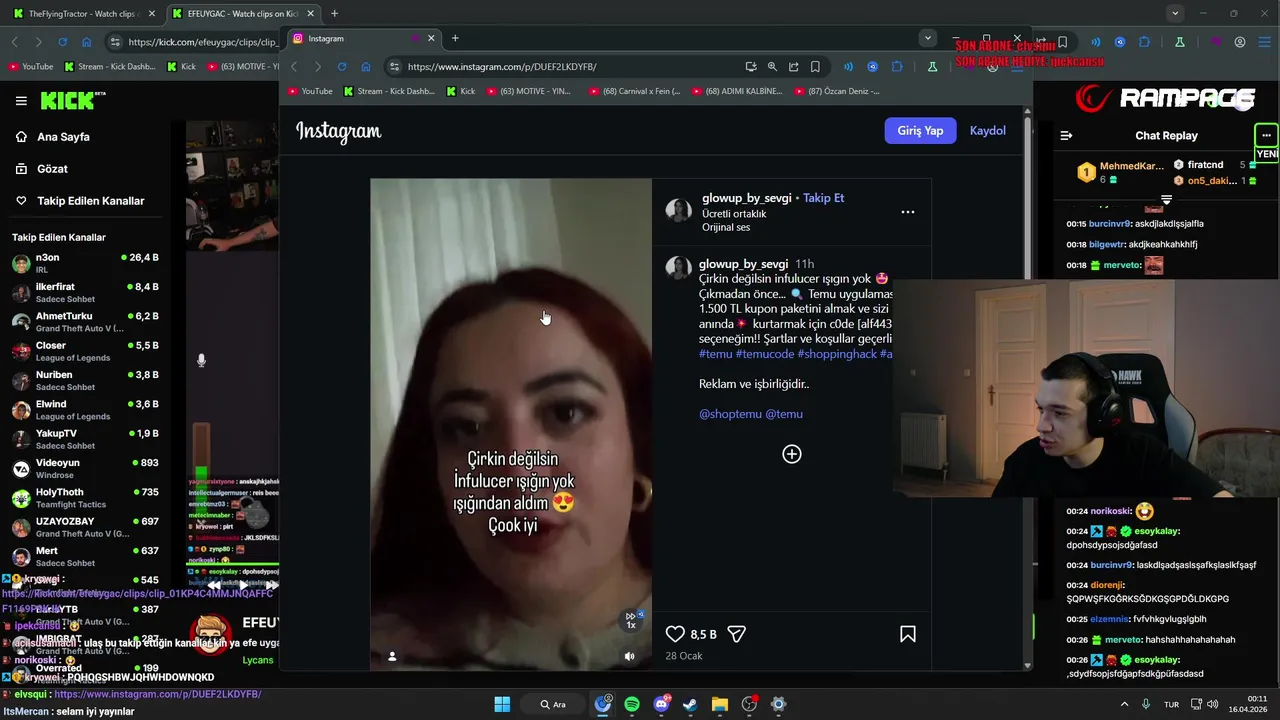1280x720 pixels.
Task: Open the Windows Start menu
Action: tap(502, 704)
